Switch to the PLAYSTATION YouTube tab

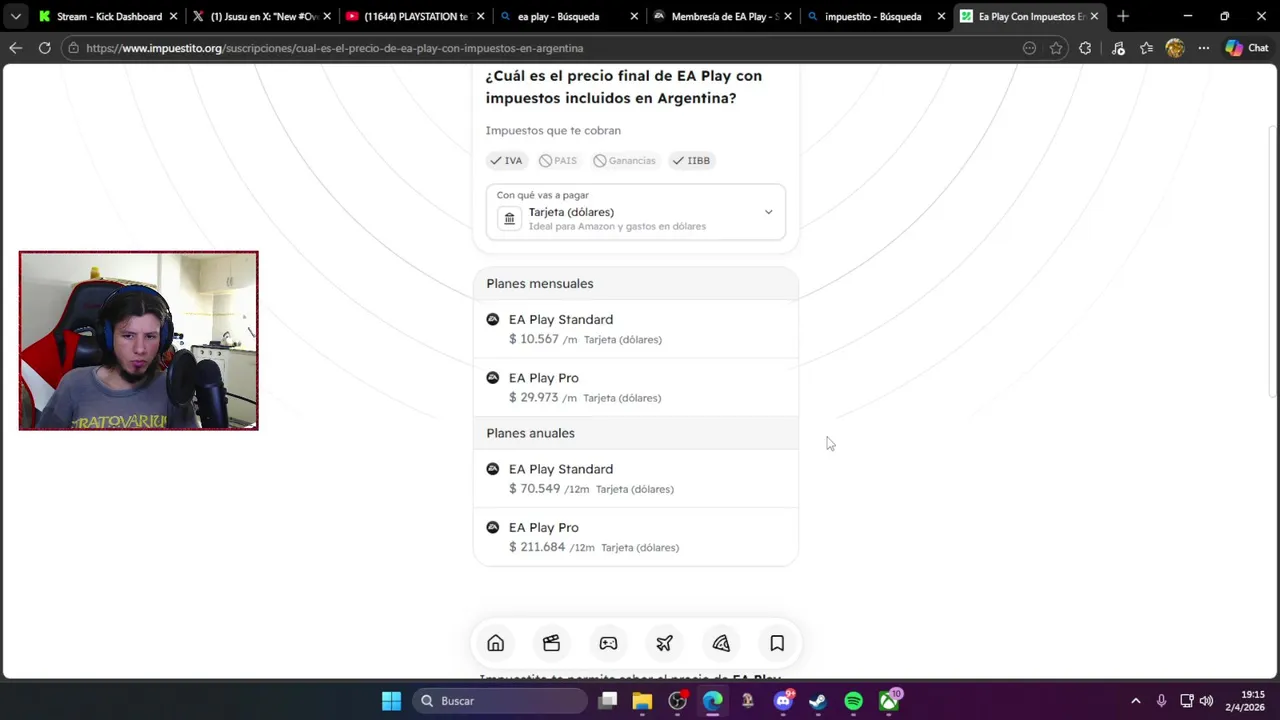(414, 16)
